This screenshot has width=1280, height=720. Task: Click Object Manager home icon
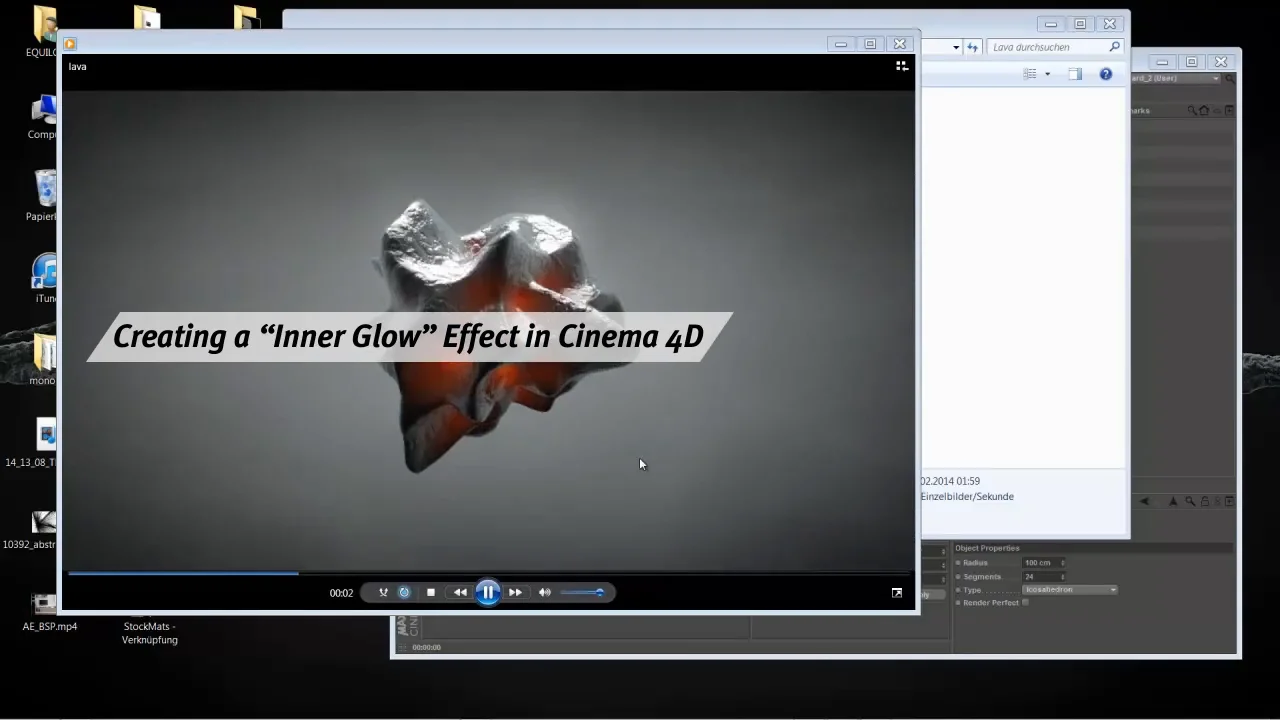[1204, 111]
